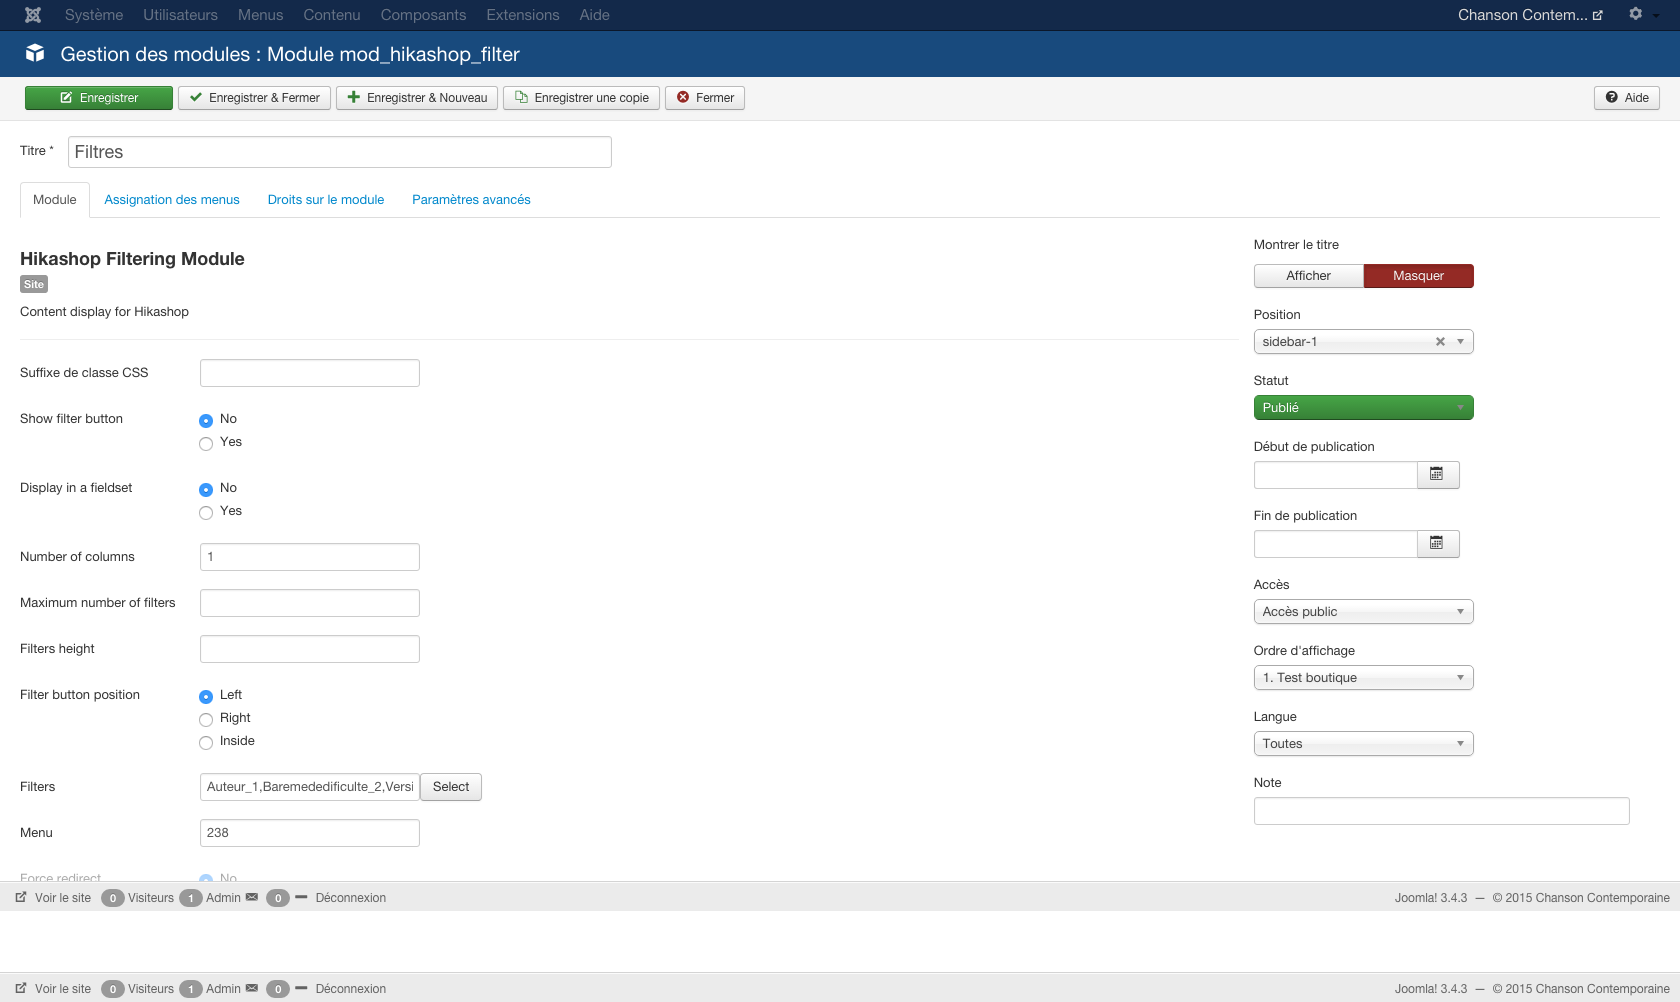
Task: Open the Utilisateurs menu
Action: (180, 15)
